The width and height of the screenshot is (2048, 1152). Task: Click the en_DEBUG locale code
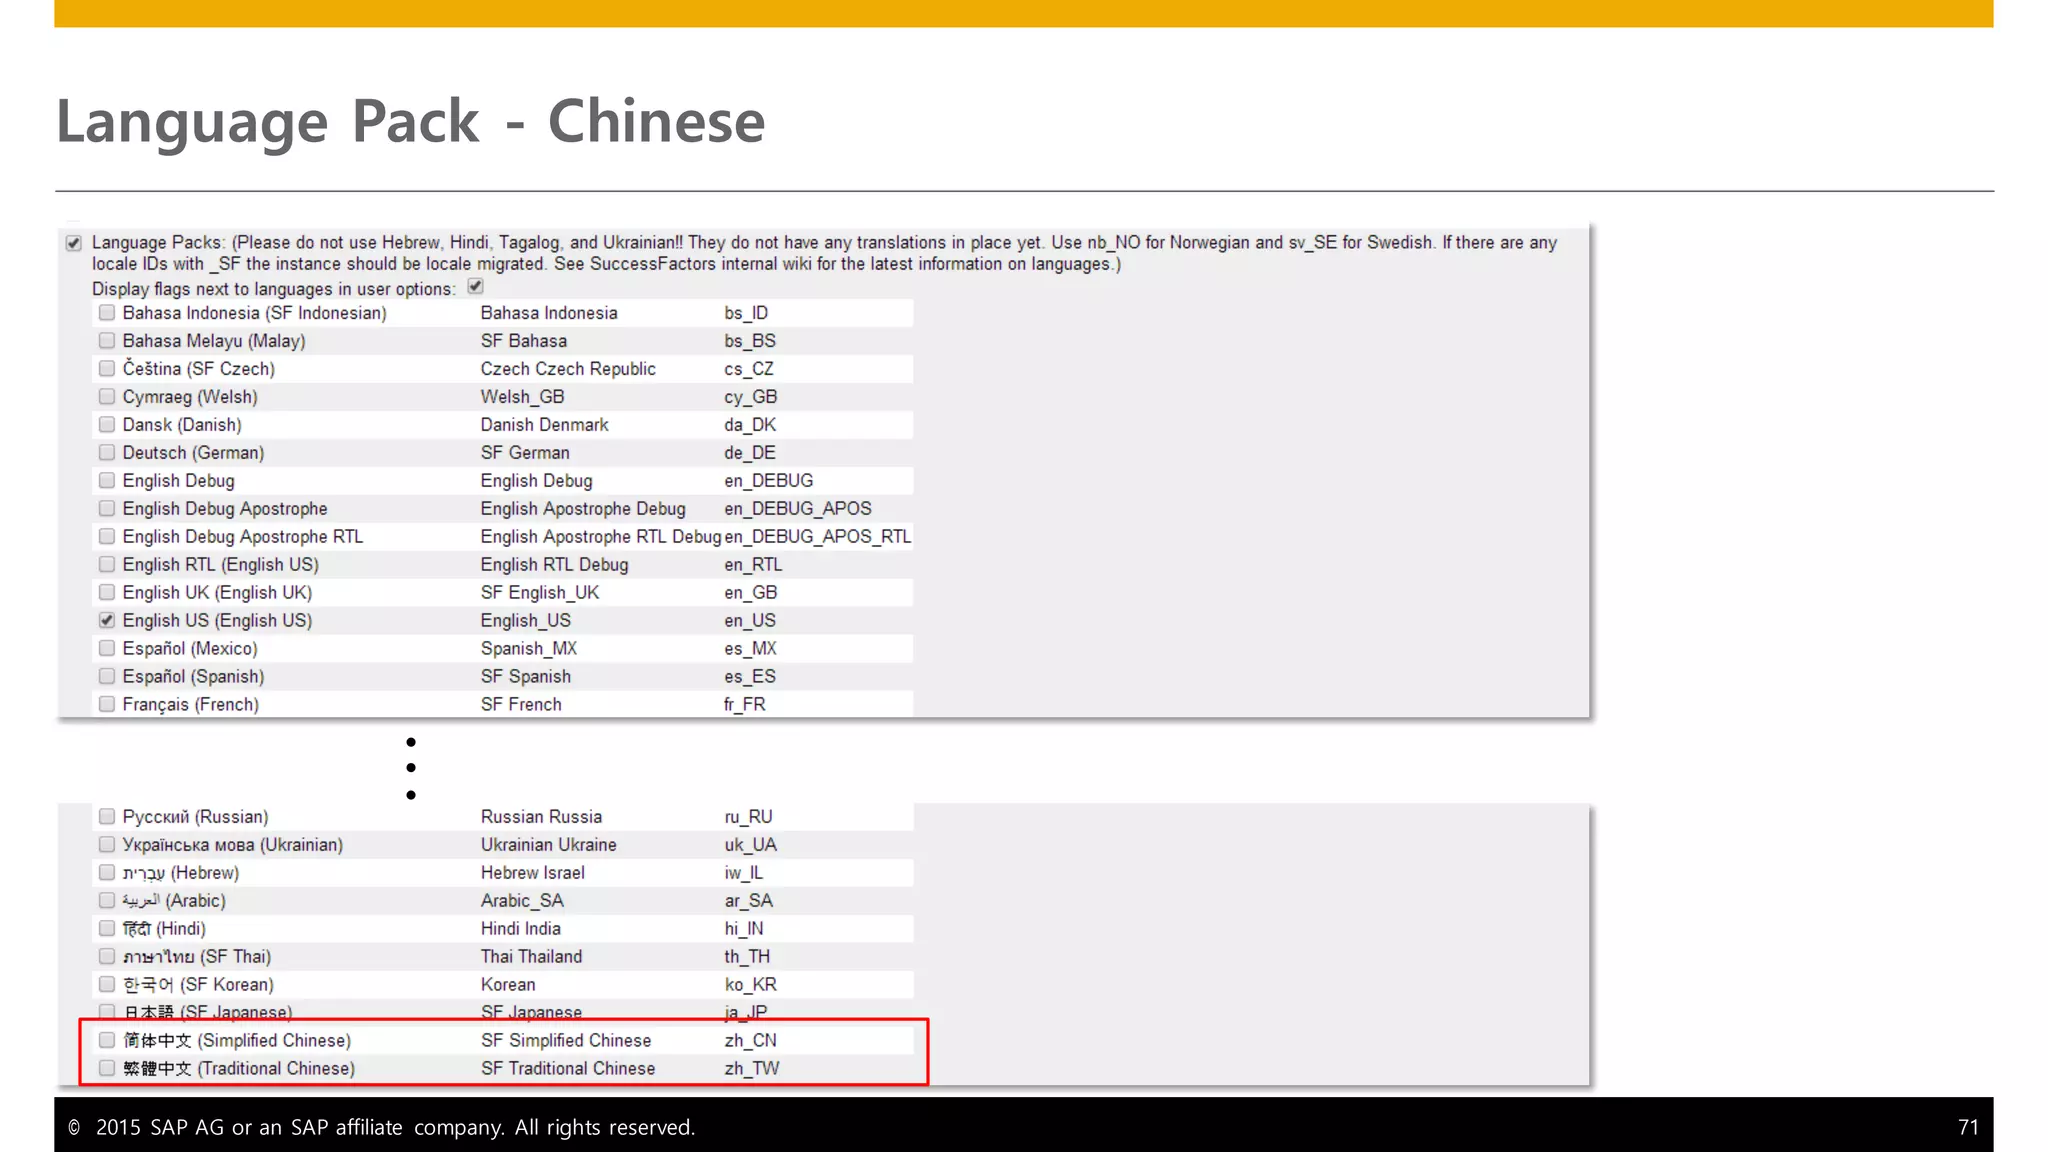[x=769, y=482]
